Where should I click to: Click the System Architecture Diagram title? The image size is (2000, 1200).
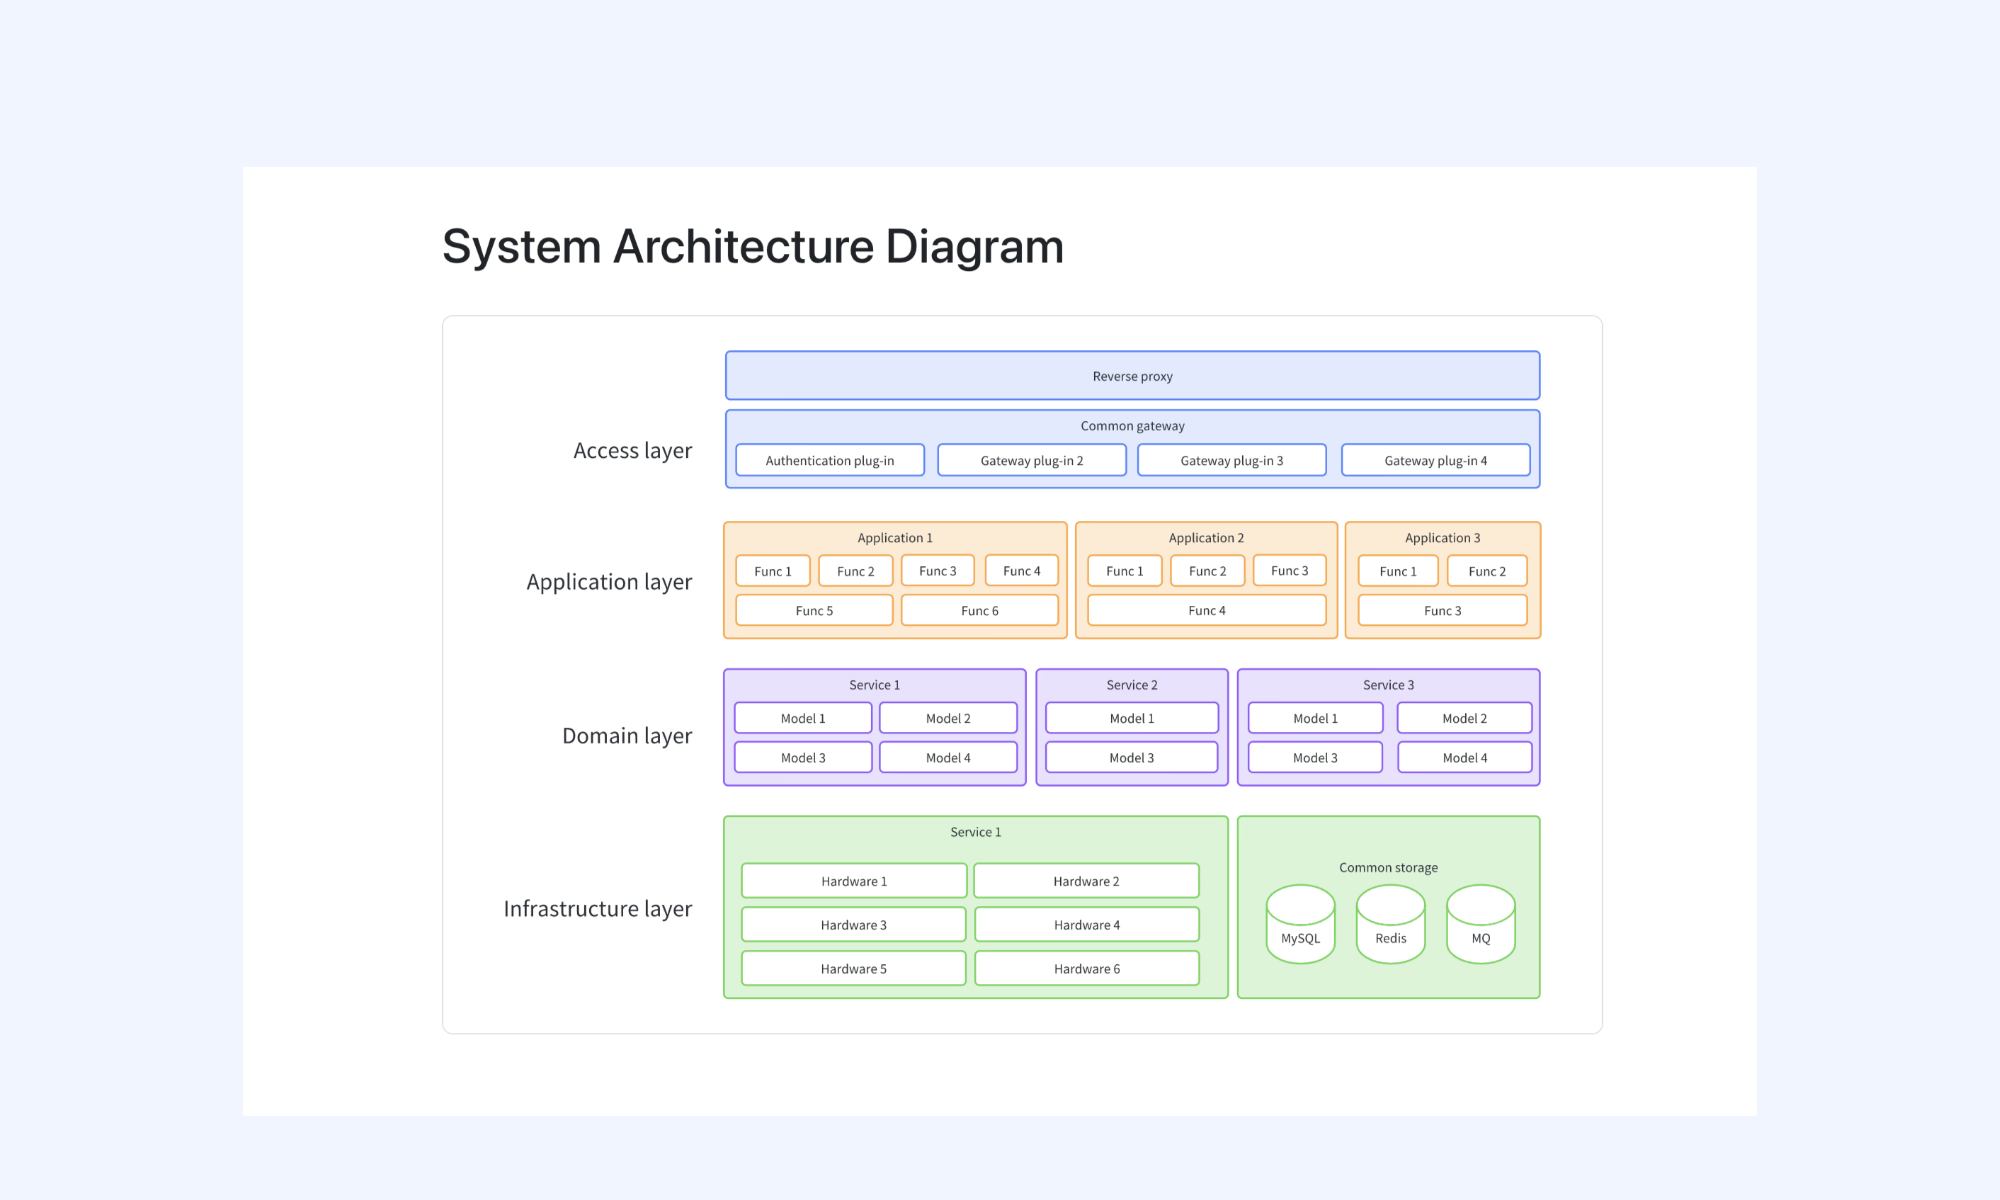point(753,246)
